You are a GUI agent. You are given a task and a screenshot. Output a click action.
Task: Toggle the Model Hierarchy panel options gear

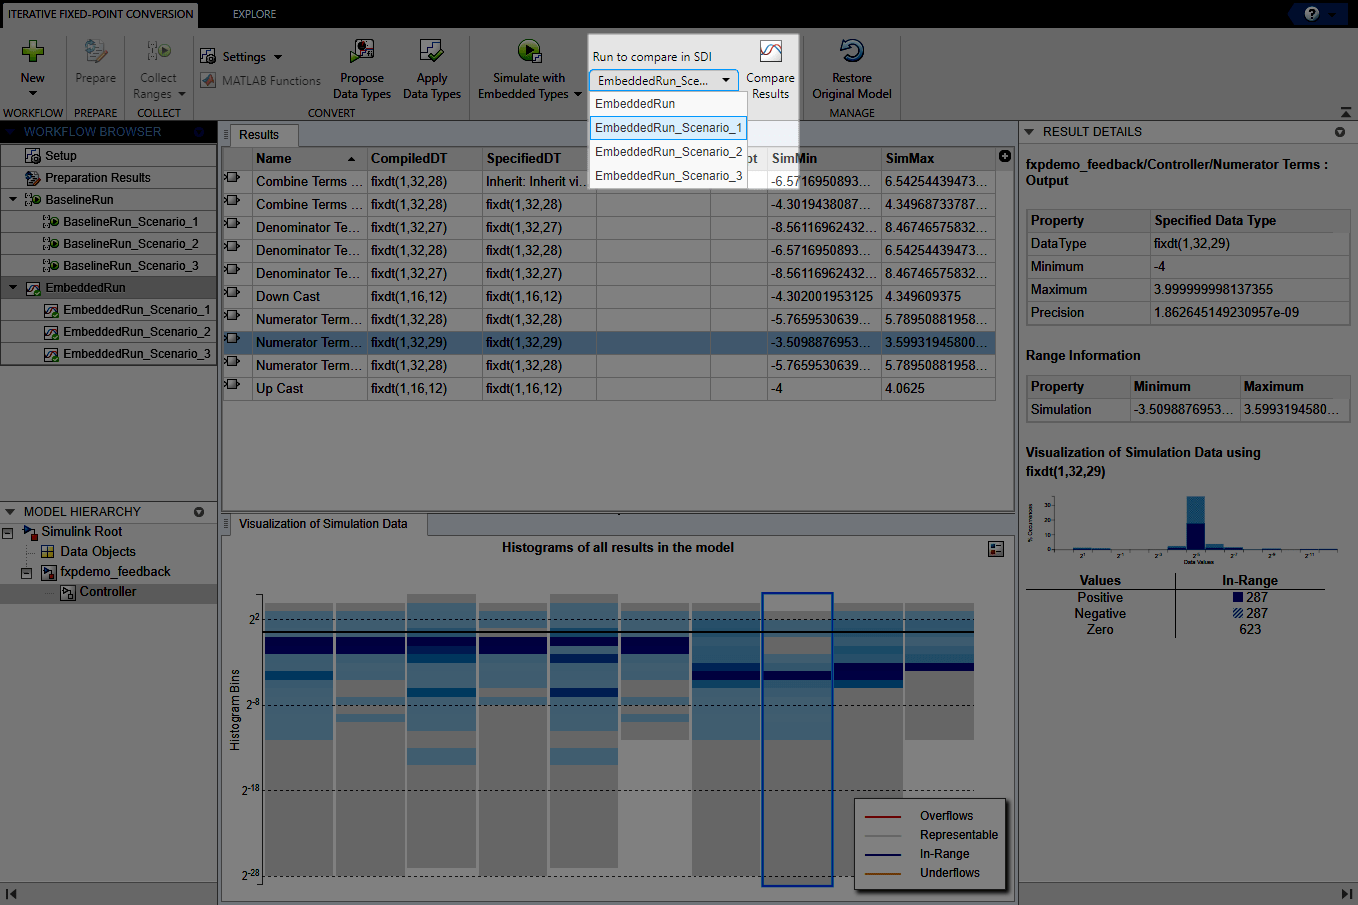[199, 511]
